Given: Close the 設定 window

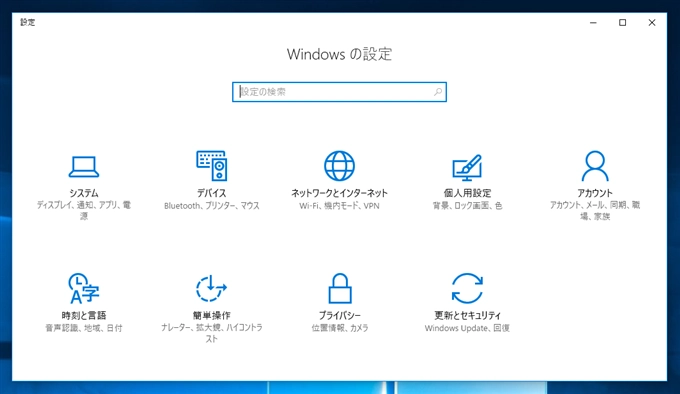Looking at the screenshot, I should click(x=652, y=23).
